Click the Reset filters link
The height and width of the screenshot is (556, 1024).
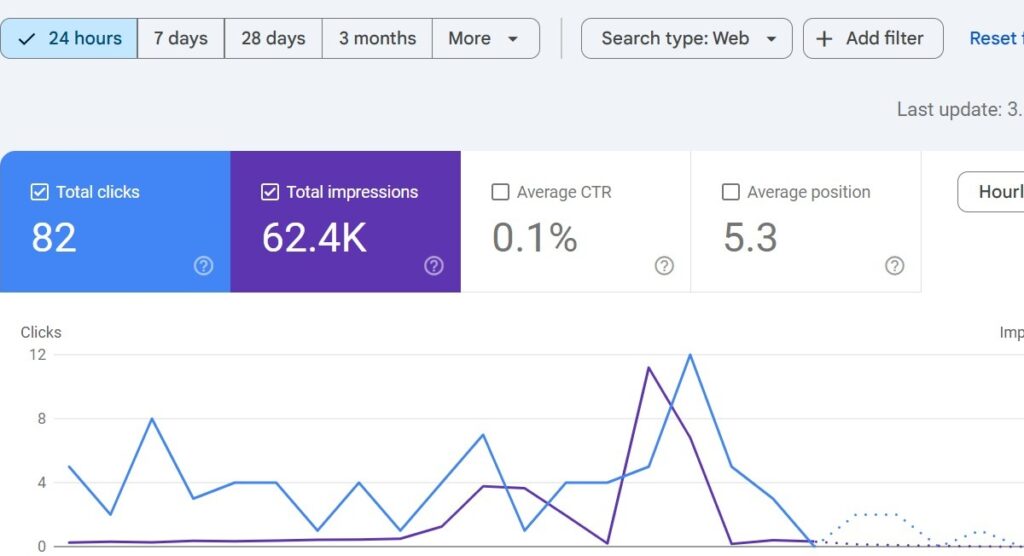(995, 39)
